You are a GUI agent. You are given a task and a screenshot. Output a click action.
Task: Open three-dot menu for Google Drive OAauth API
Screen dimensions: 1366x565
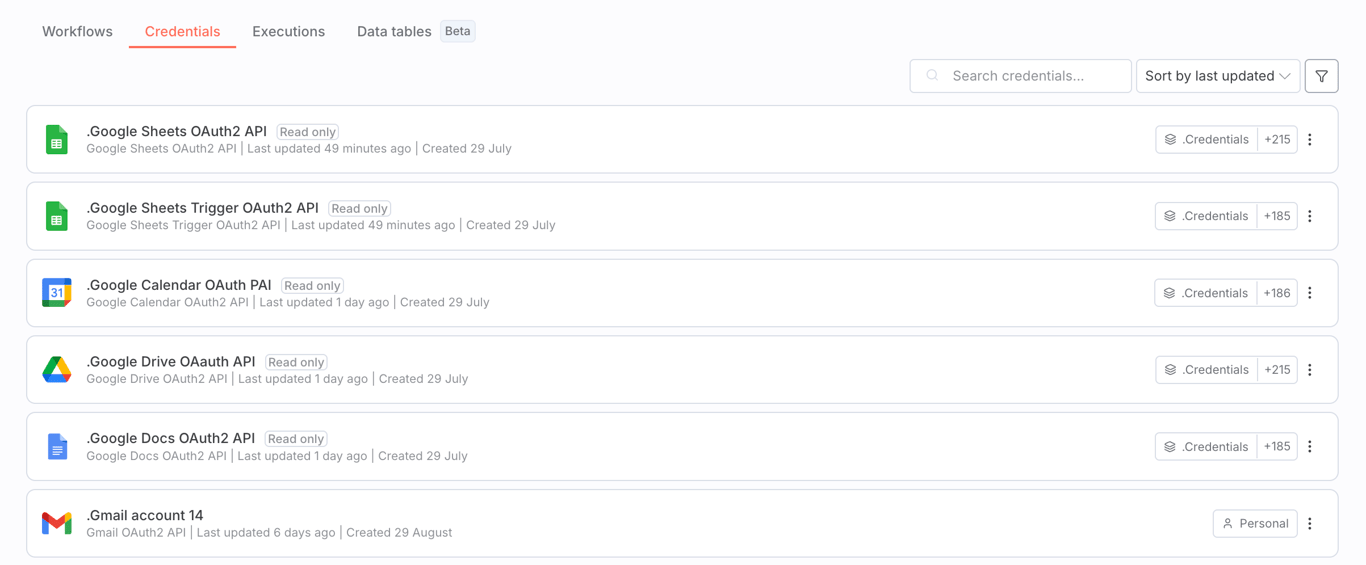pyautogui.click(x=1310, y=370)
